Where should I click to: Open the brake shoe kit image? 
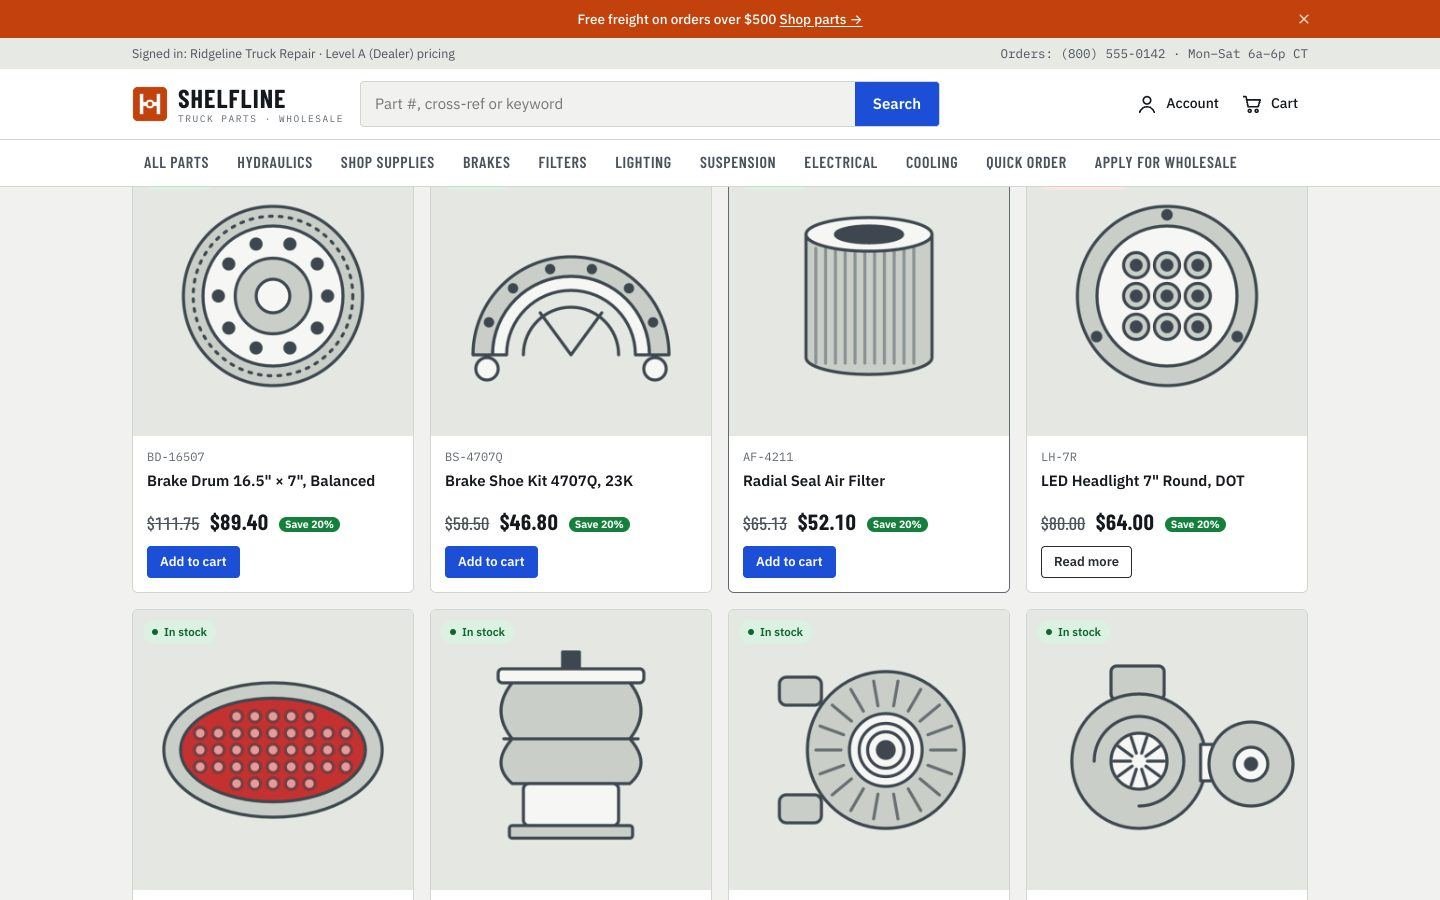571,310
